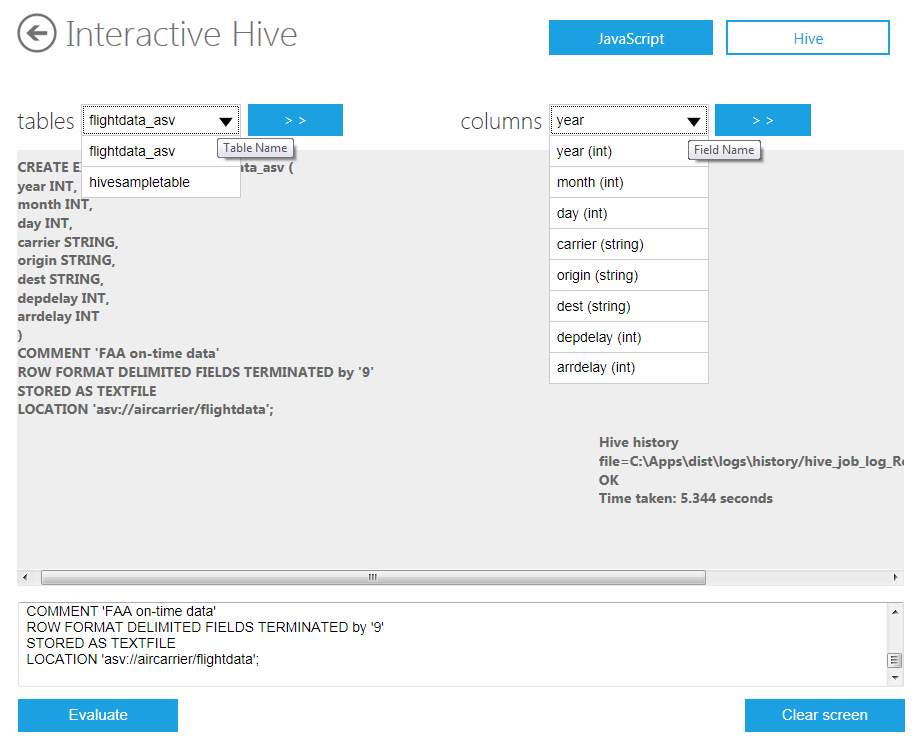Image resolution: width=919 pixels, height=744 pixels.
Task: Click the left arrow of output scrollbar
Action: pyautogui.click(x=25, y=577)
